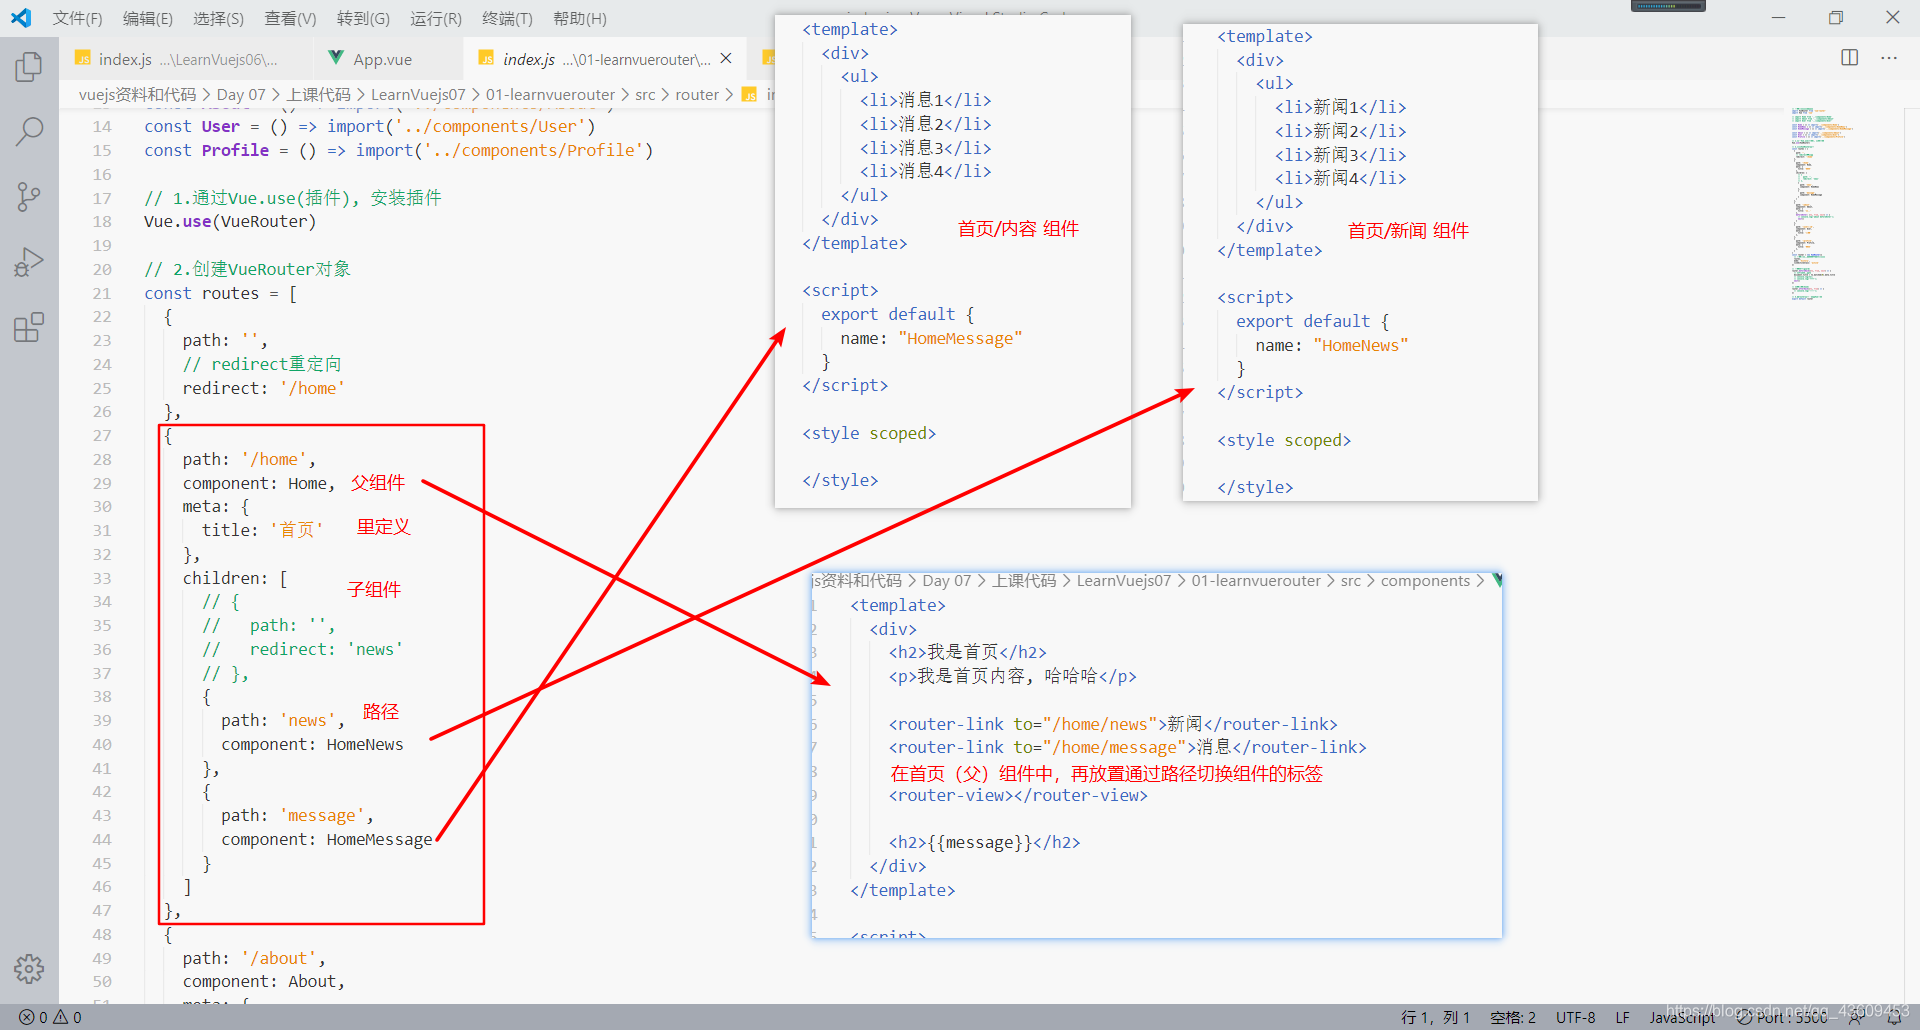Screen dimensions: 1920x1030
Task: Open the editor More Actions ellipsis
Action: click(1889, 58)
